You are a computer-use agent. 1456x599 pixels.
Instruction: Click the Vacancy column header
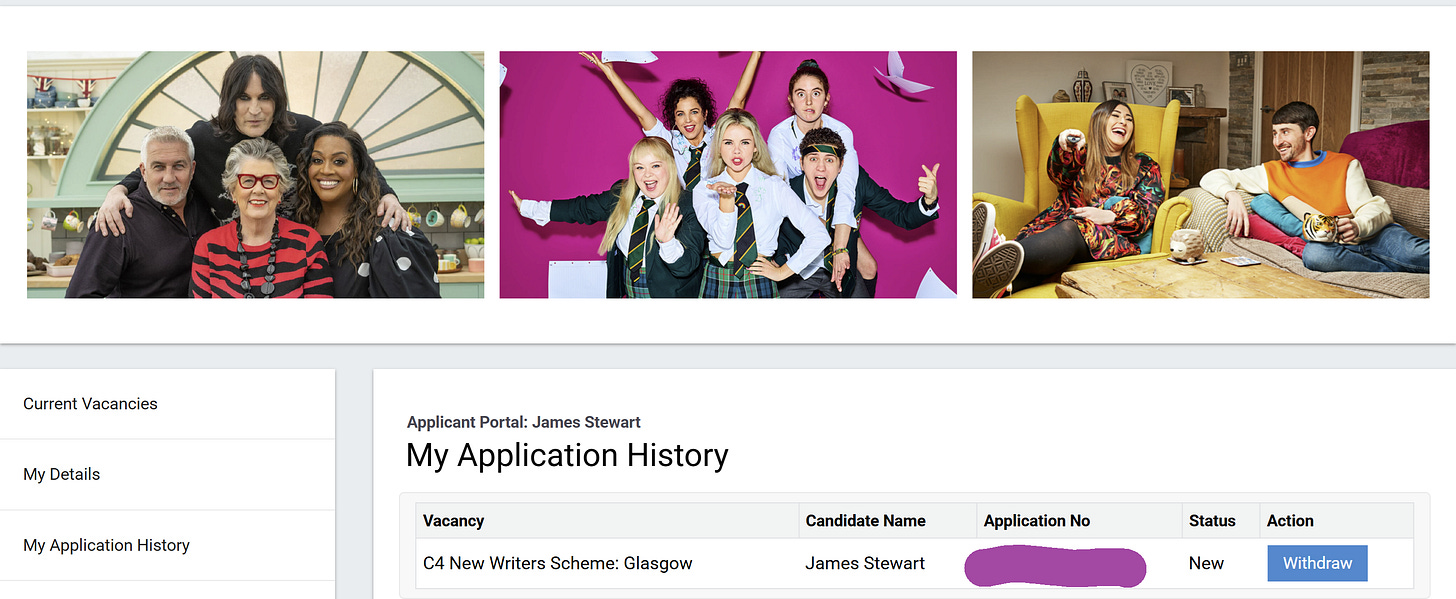click(607, 521)
